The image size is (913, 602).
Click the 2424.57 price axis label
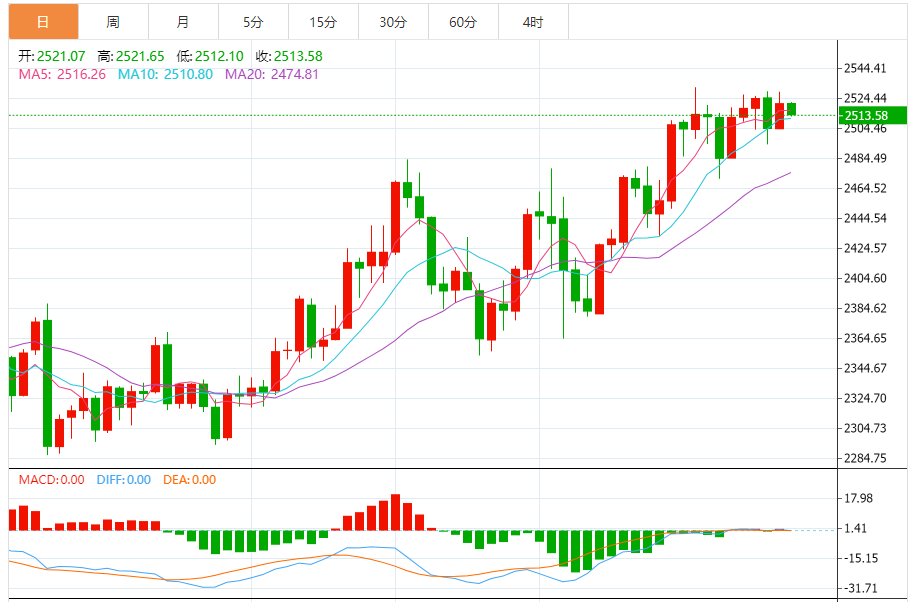tap(865, 249)
